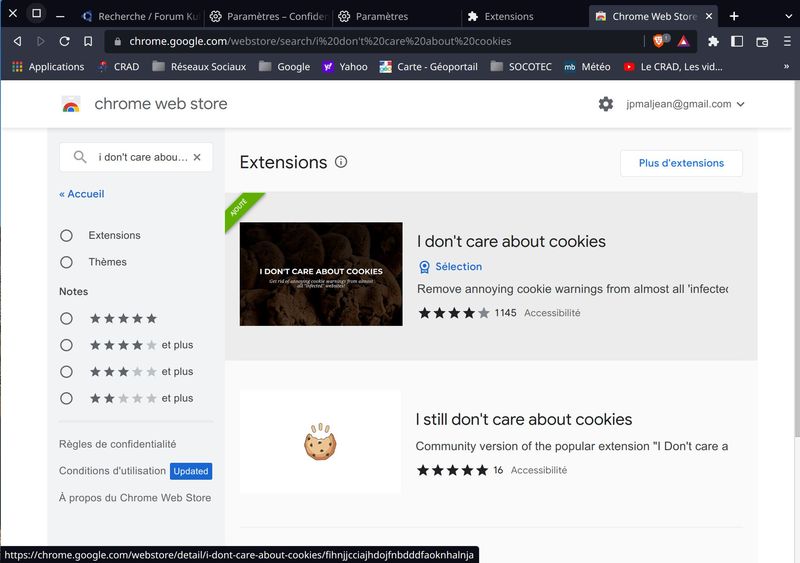Open I don't care about cookies thumbnail
This screenshot has width=800, height=563.
(321, 274)
